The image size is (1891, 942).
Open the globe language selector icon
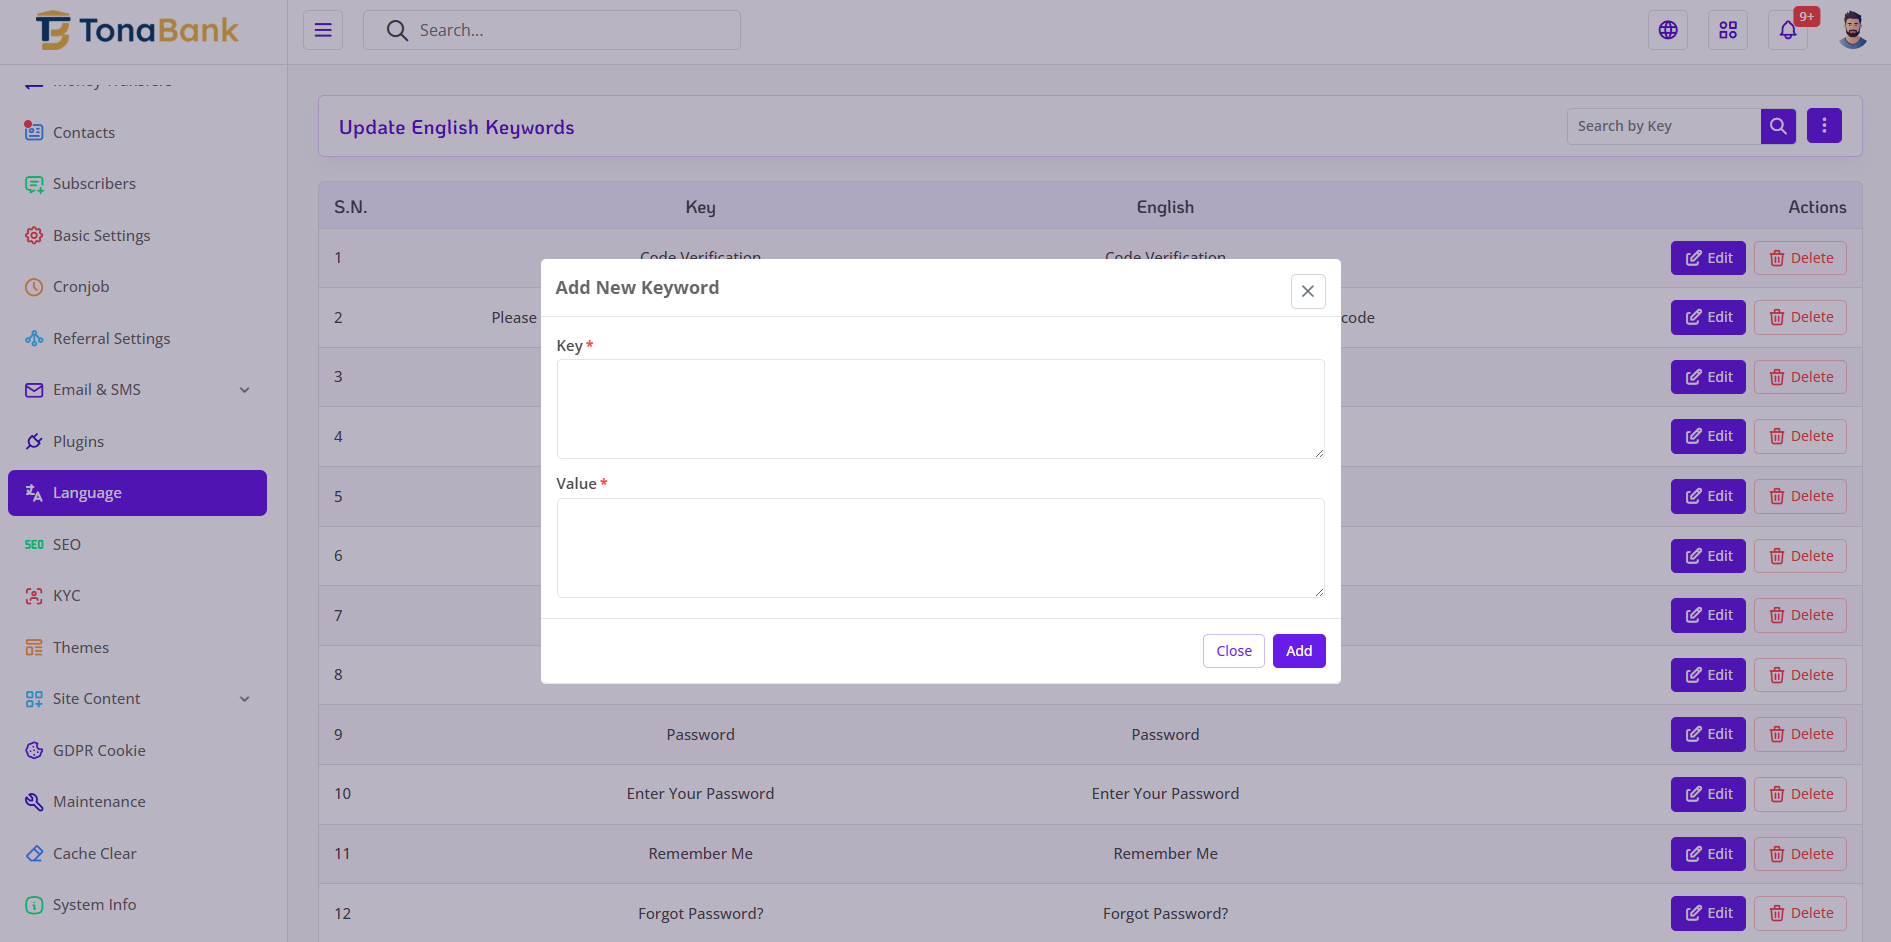coord(1667,30)
